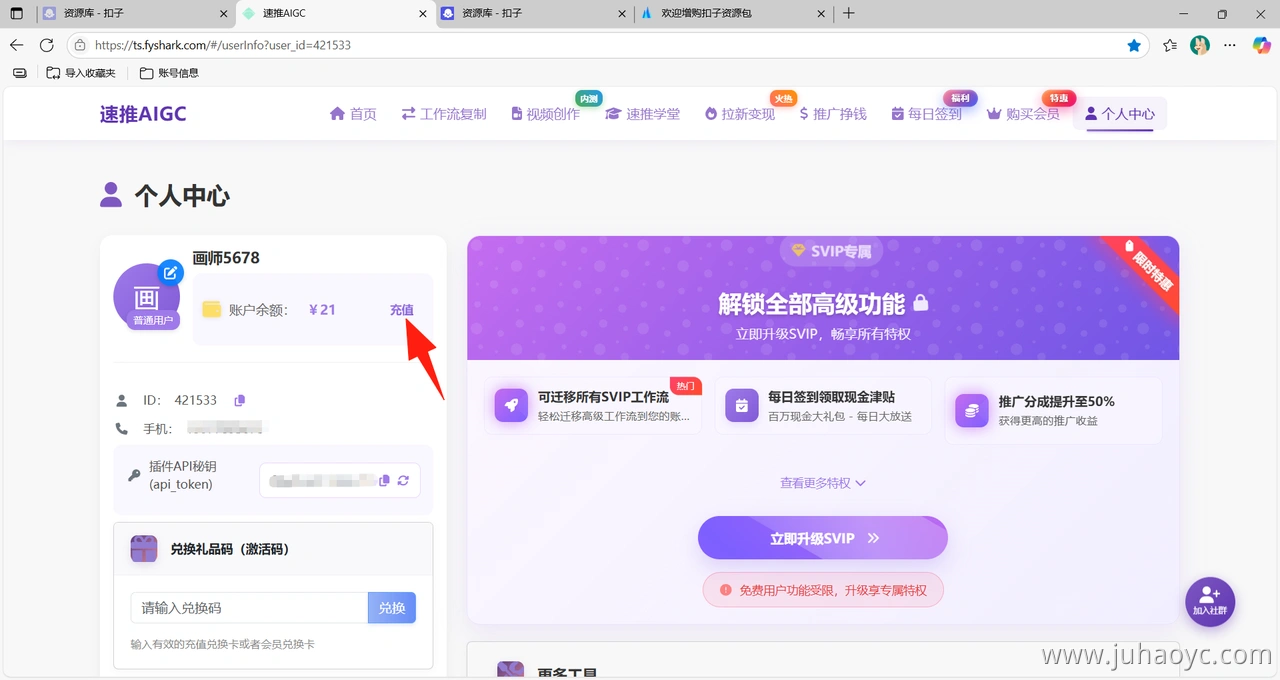This screenshot has width=1280, height=680.
Task: Open the 导入收藏夹 bookmark item
Action: [81, 73]
